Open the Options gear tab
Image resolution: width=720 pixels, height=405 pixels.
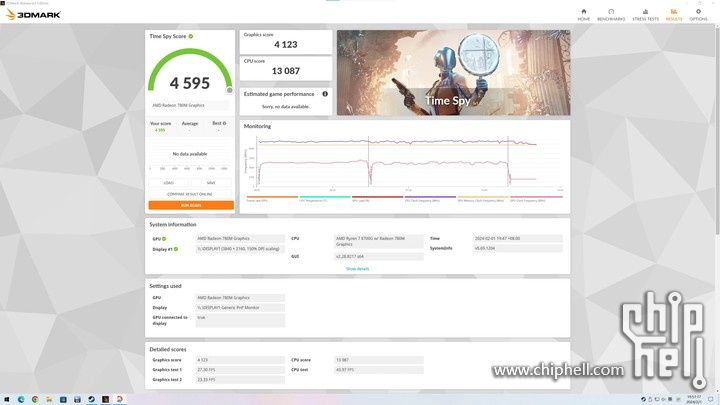(x=698, y=14)
